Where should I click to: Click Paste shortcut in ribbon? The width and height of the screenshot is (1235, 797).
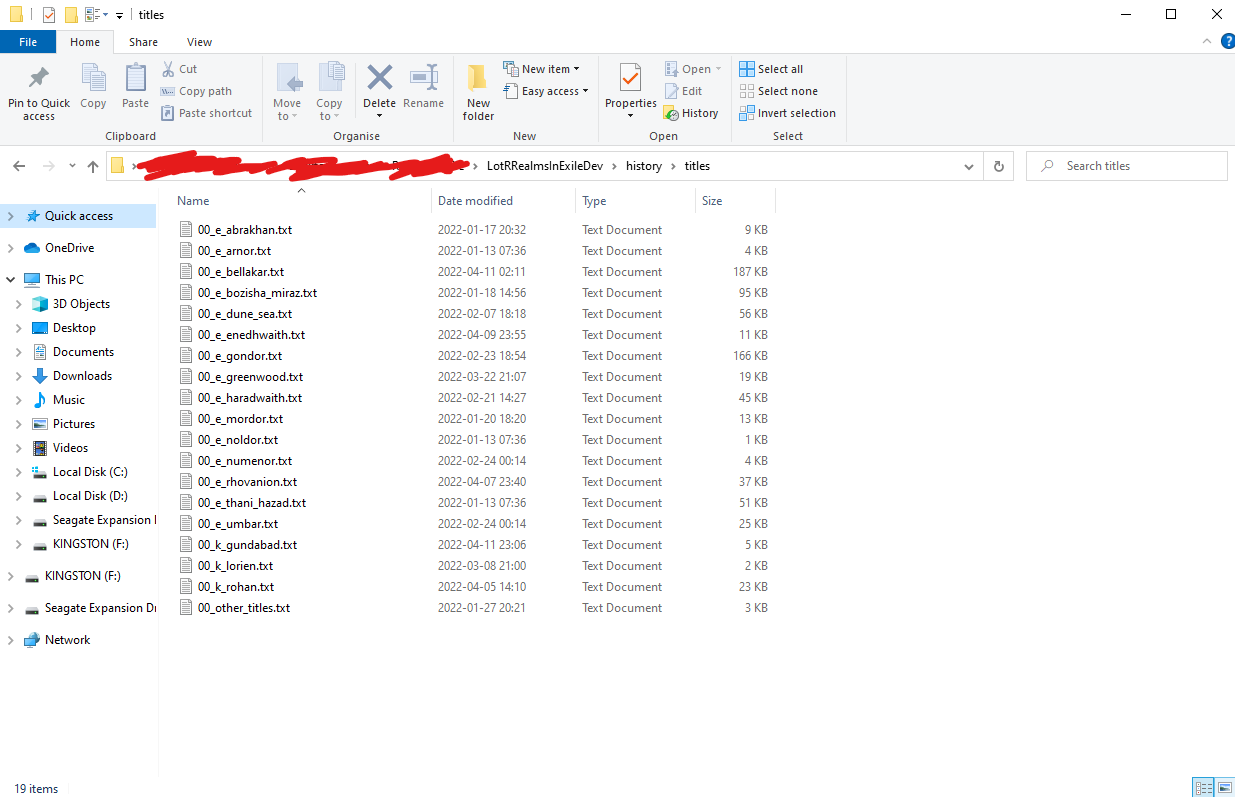pos(206,113)
